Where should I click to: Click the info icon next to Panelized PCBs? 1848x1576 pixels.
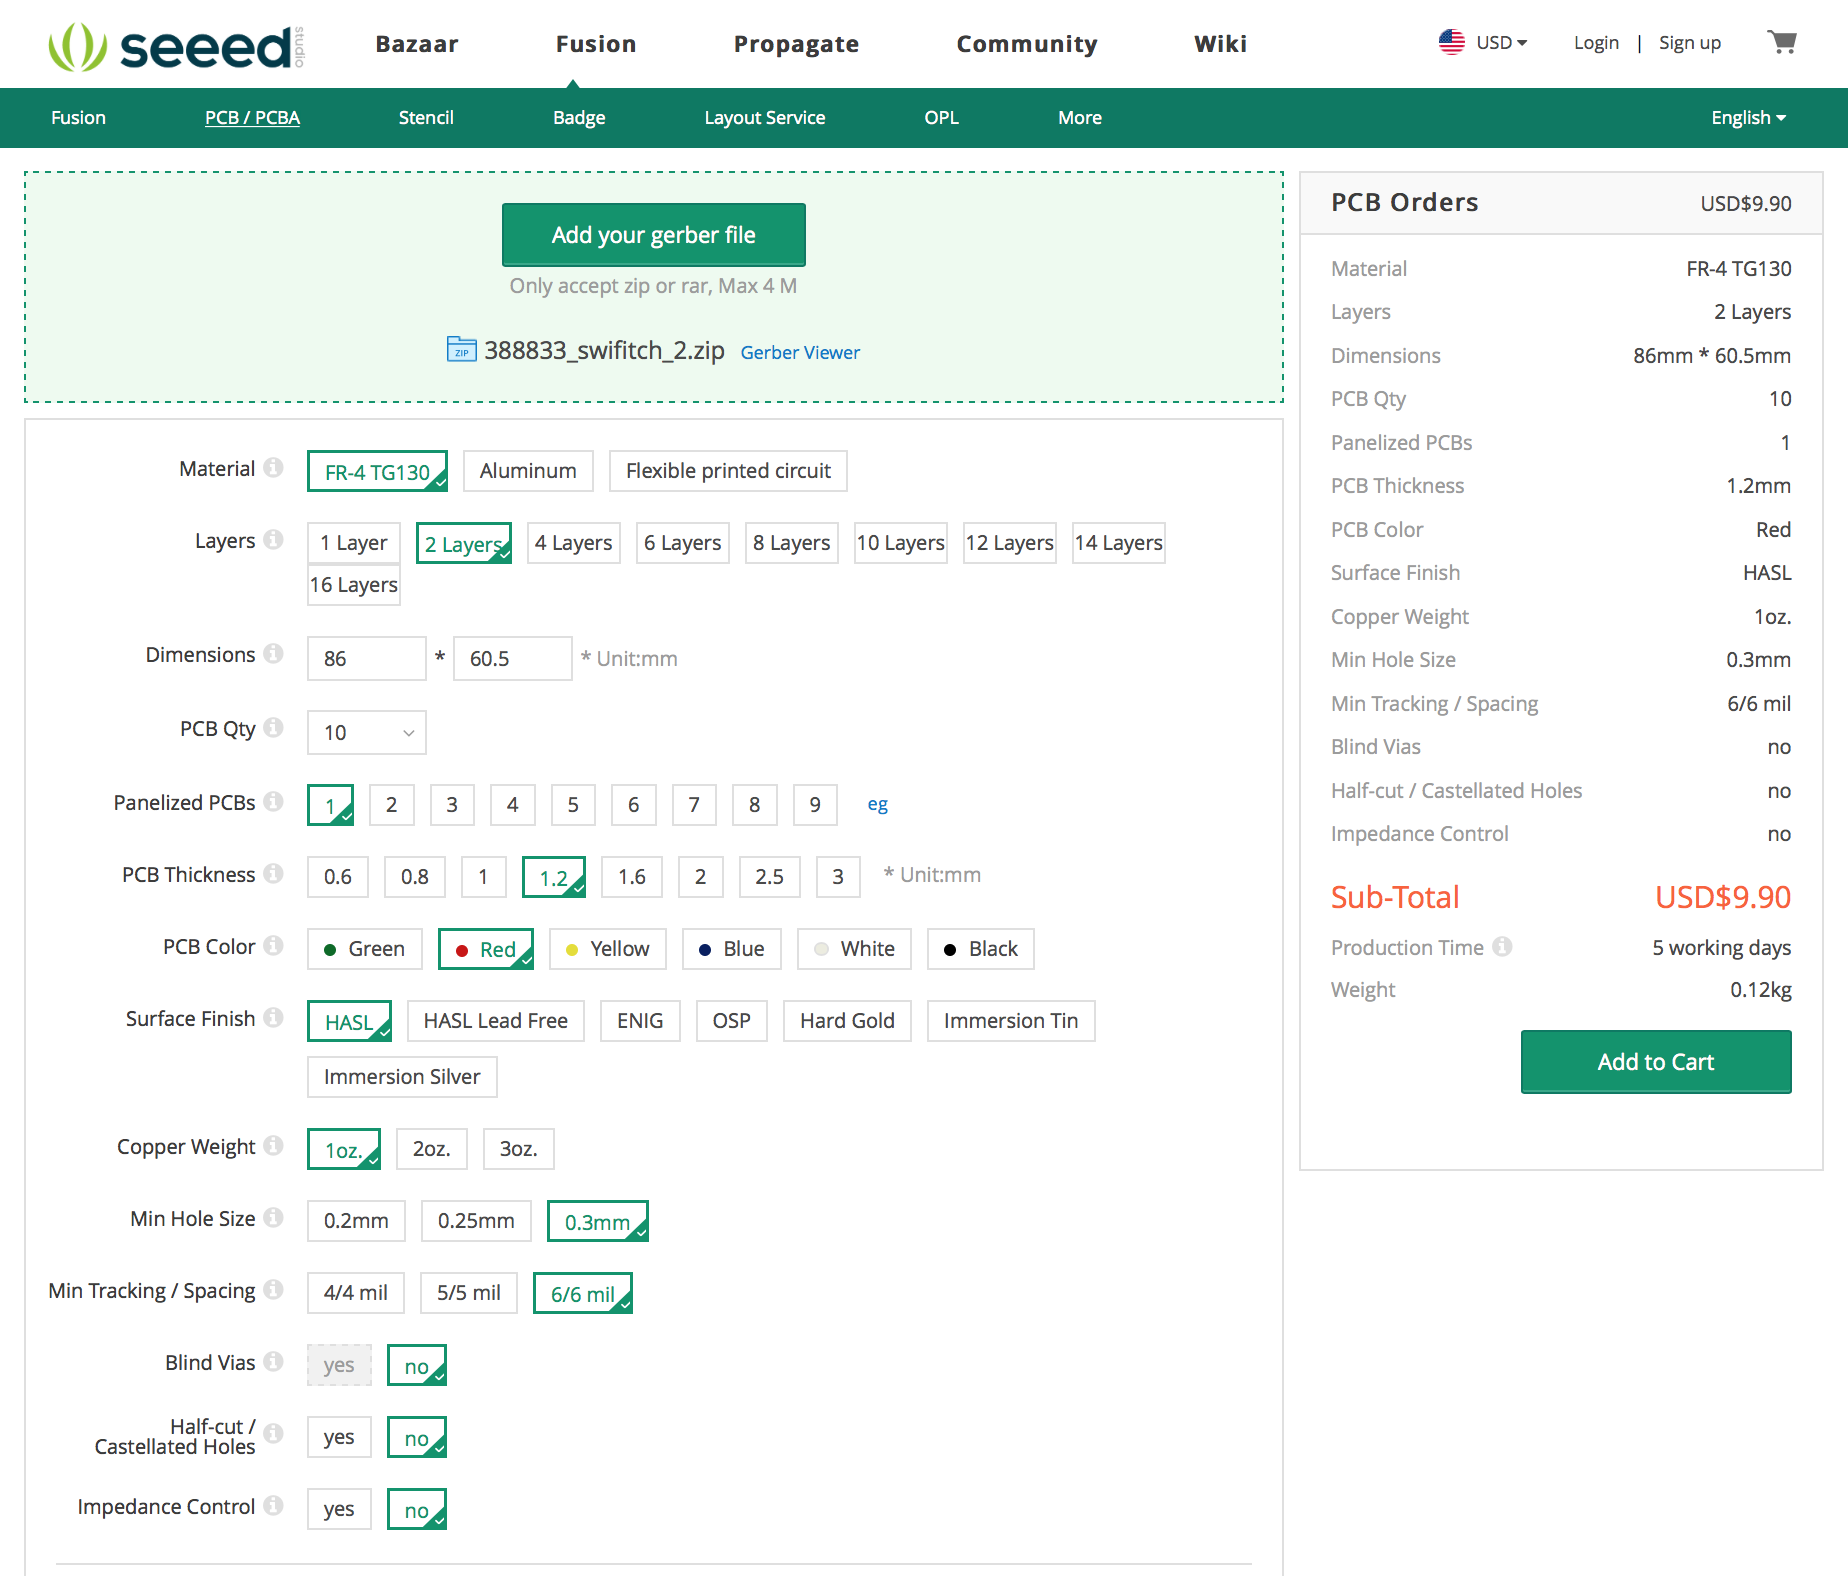(x=273, y=802)
